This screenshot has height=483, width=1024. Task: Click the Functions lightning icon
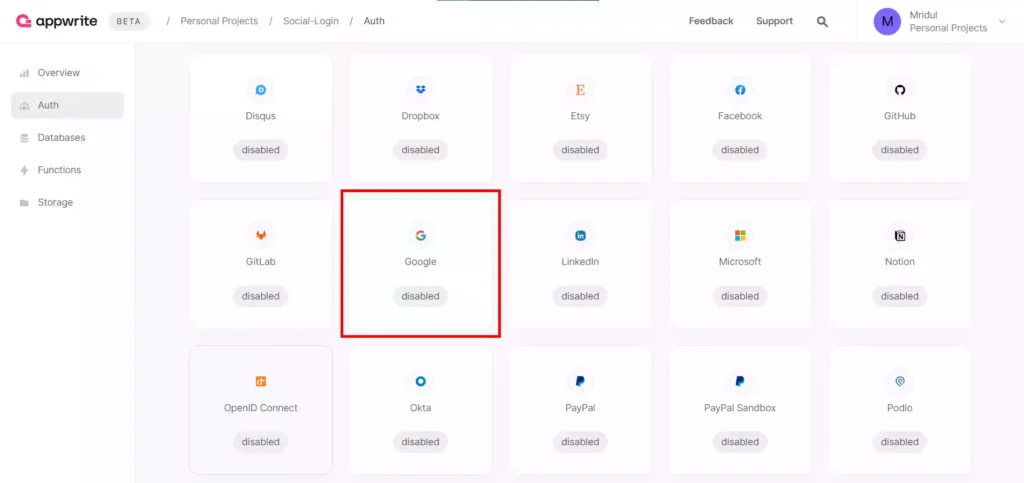pyautogui.click(x=24, y=170)
